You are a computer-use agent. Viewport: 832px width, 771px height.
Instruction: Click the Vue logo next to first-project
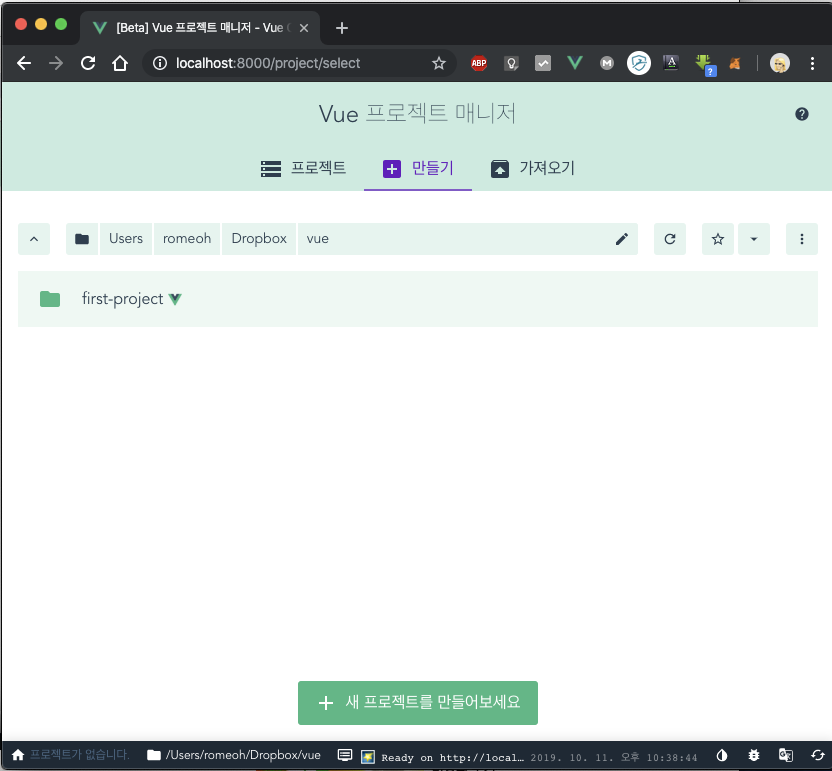175,299
